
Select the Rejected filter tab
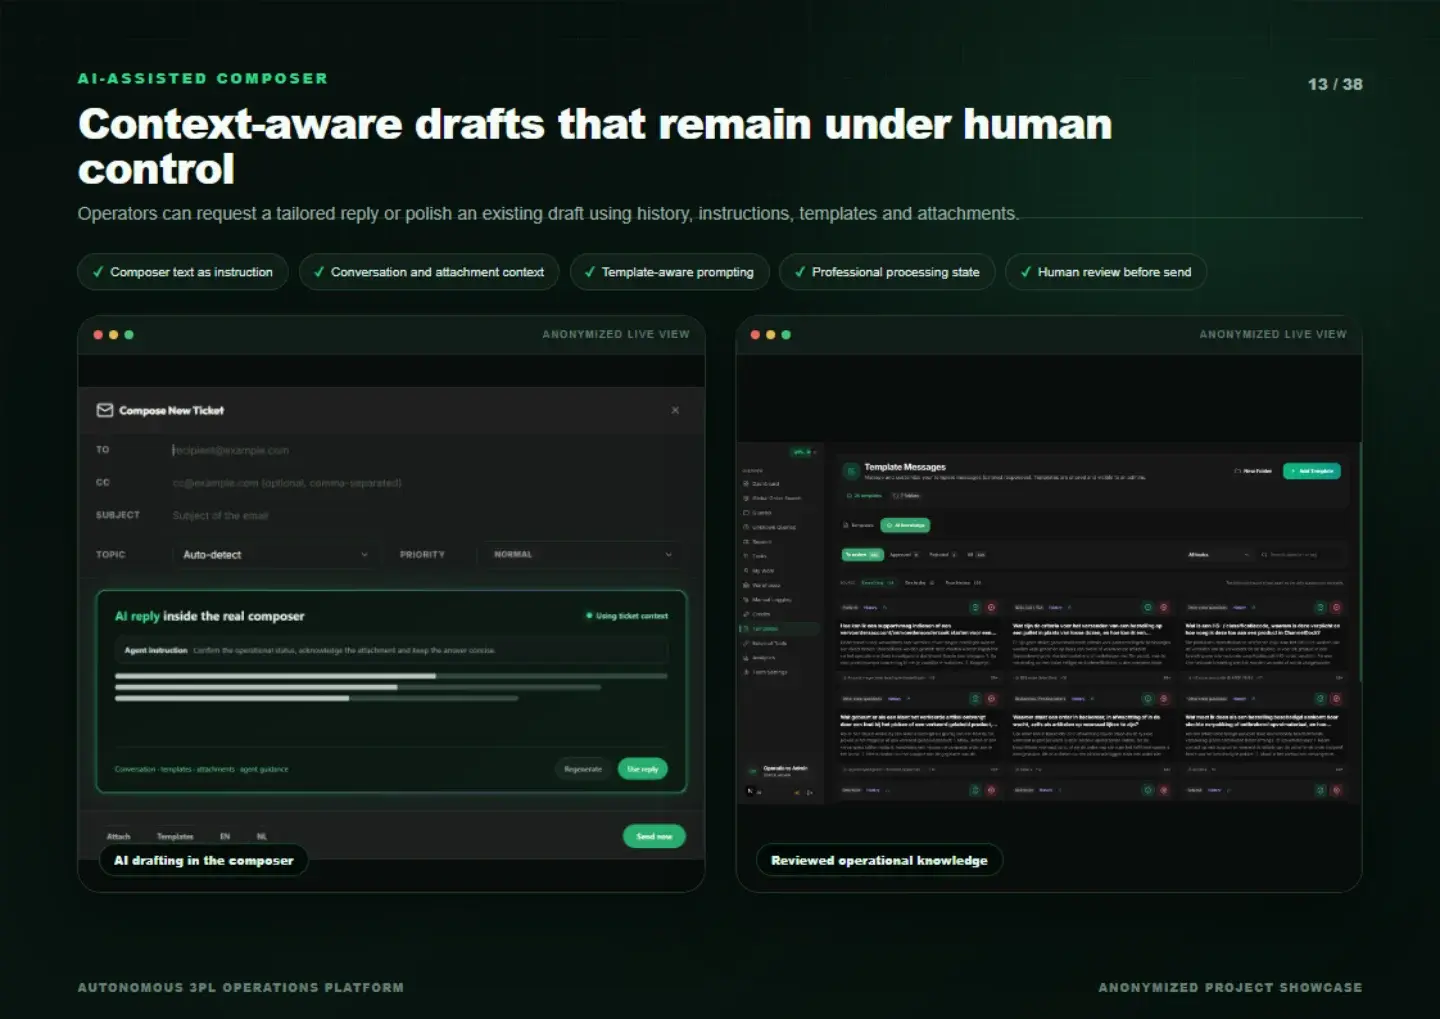pyautogui.click(x=943, y=554)
